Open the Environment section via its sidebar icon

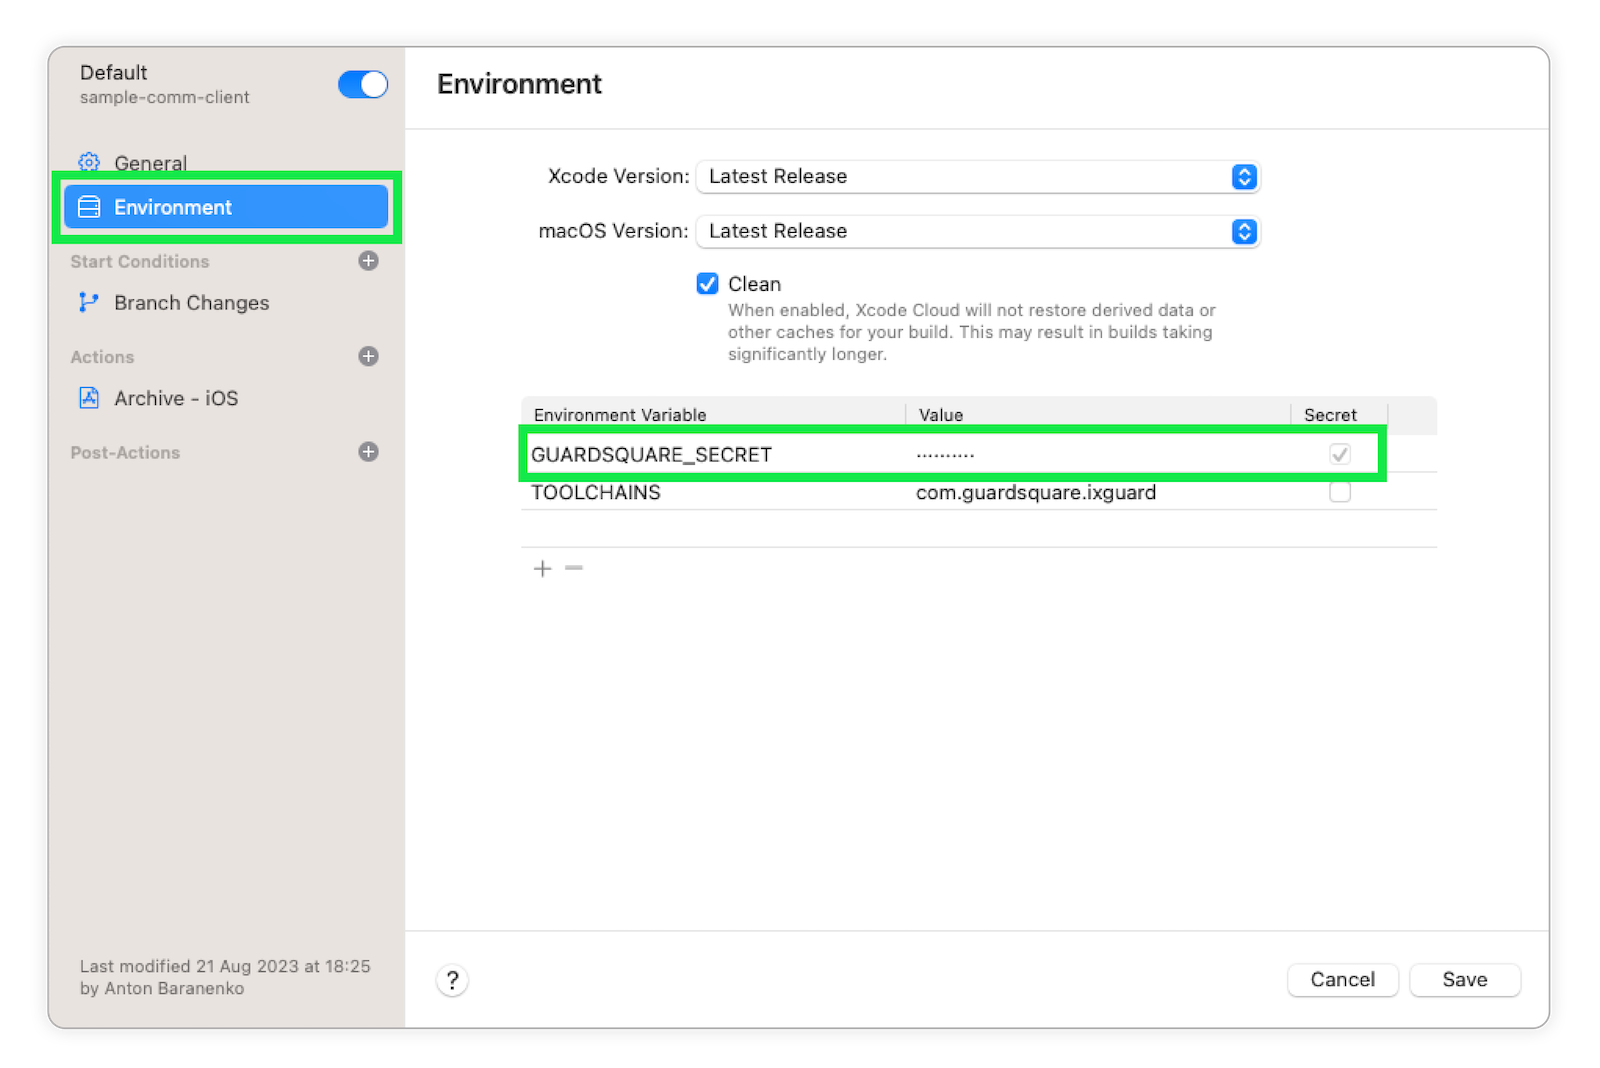click(x=89, y=206)
